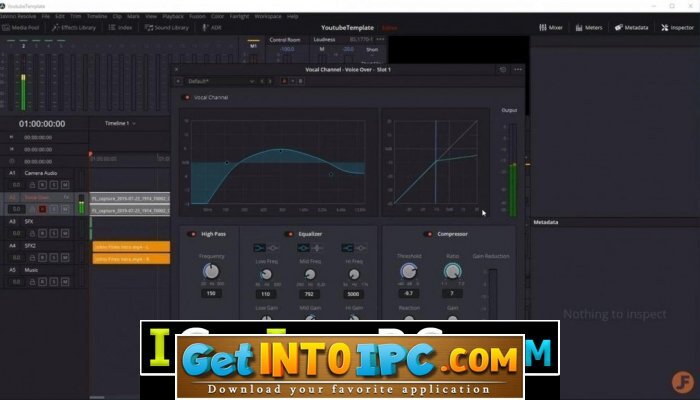Toggle Vocal Channel plugin bypass
This screenshot has height=400, width=700.
pyautogui.click(x=186, y=97)
